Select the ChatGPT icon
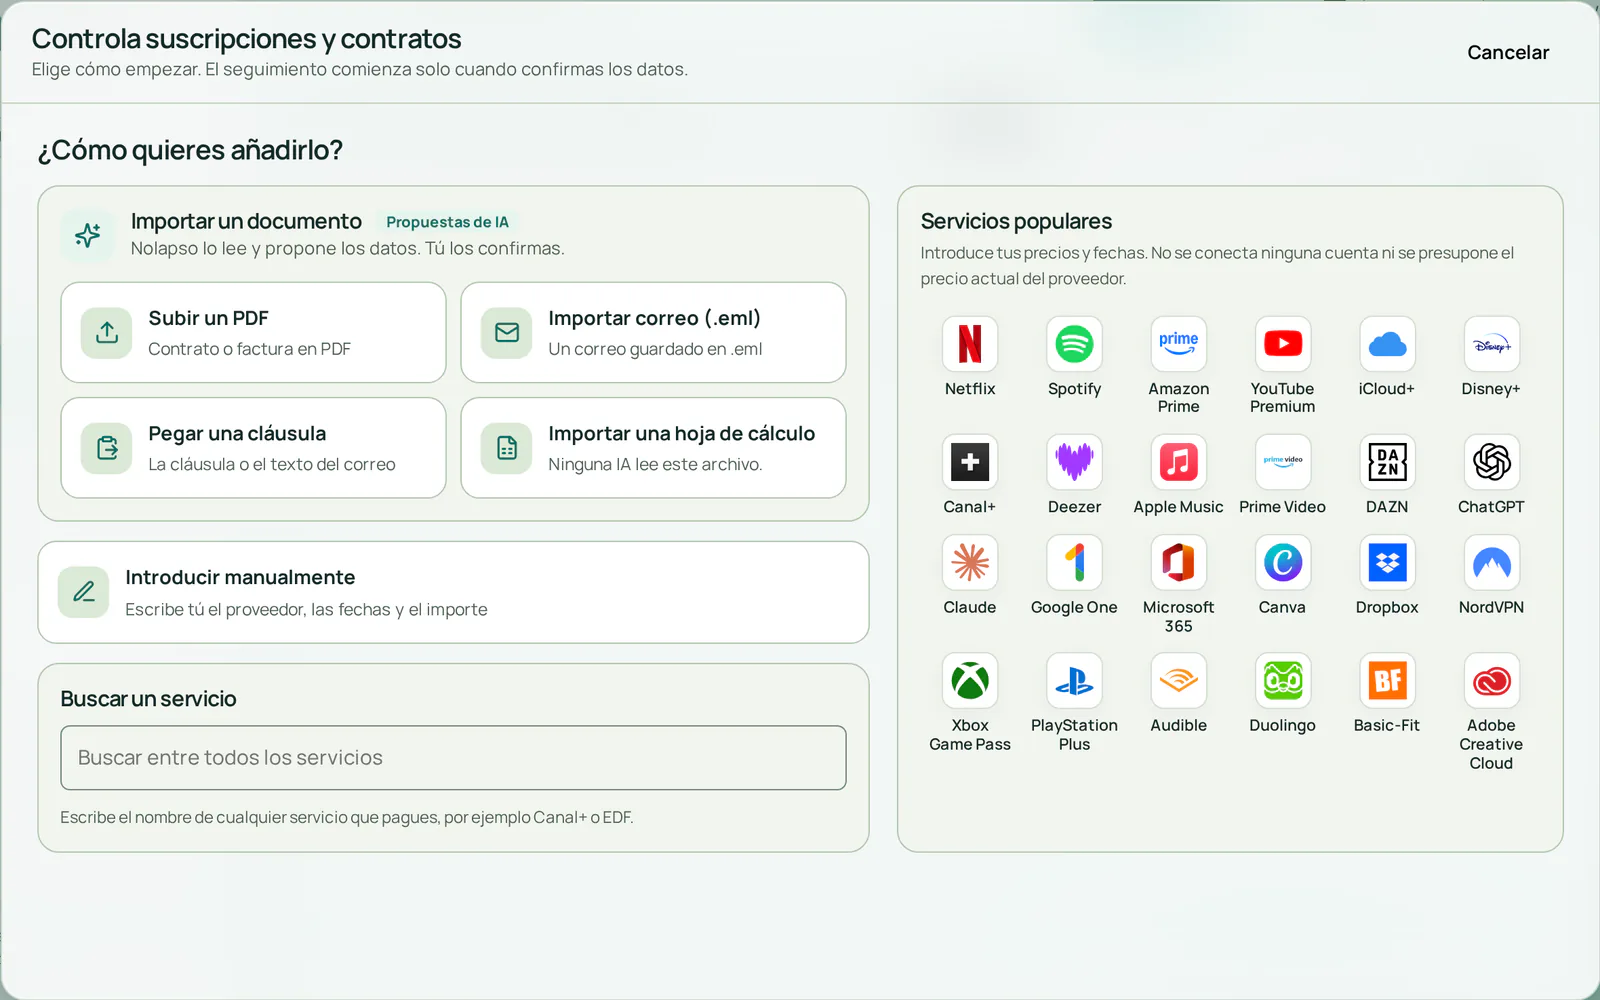Image resolution: width=1600 pixels, height=1000 pixels. [x=1491, y=462]
